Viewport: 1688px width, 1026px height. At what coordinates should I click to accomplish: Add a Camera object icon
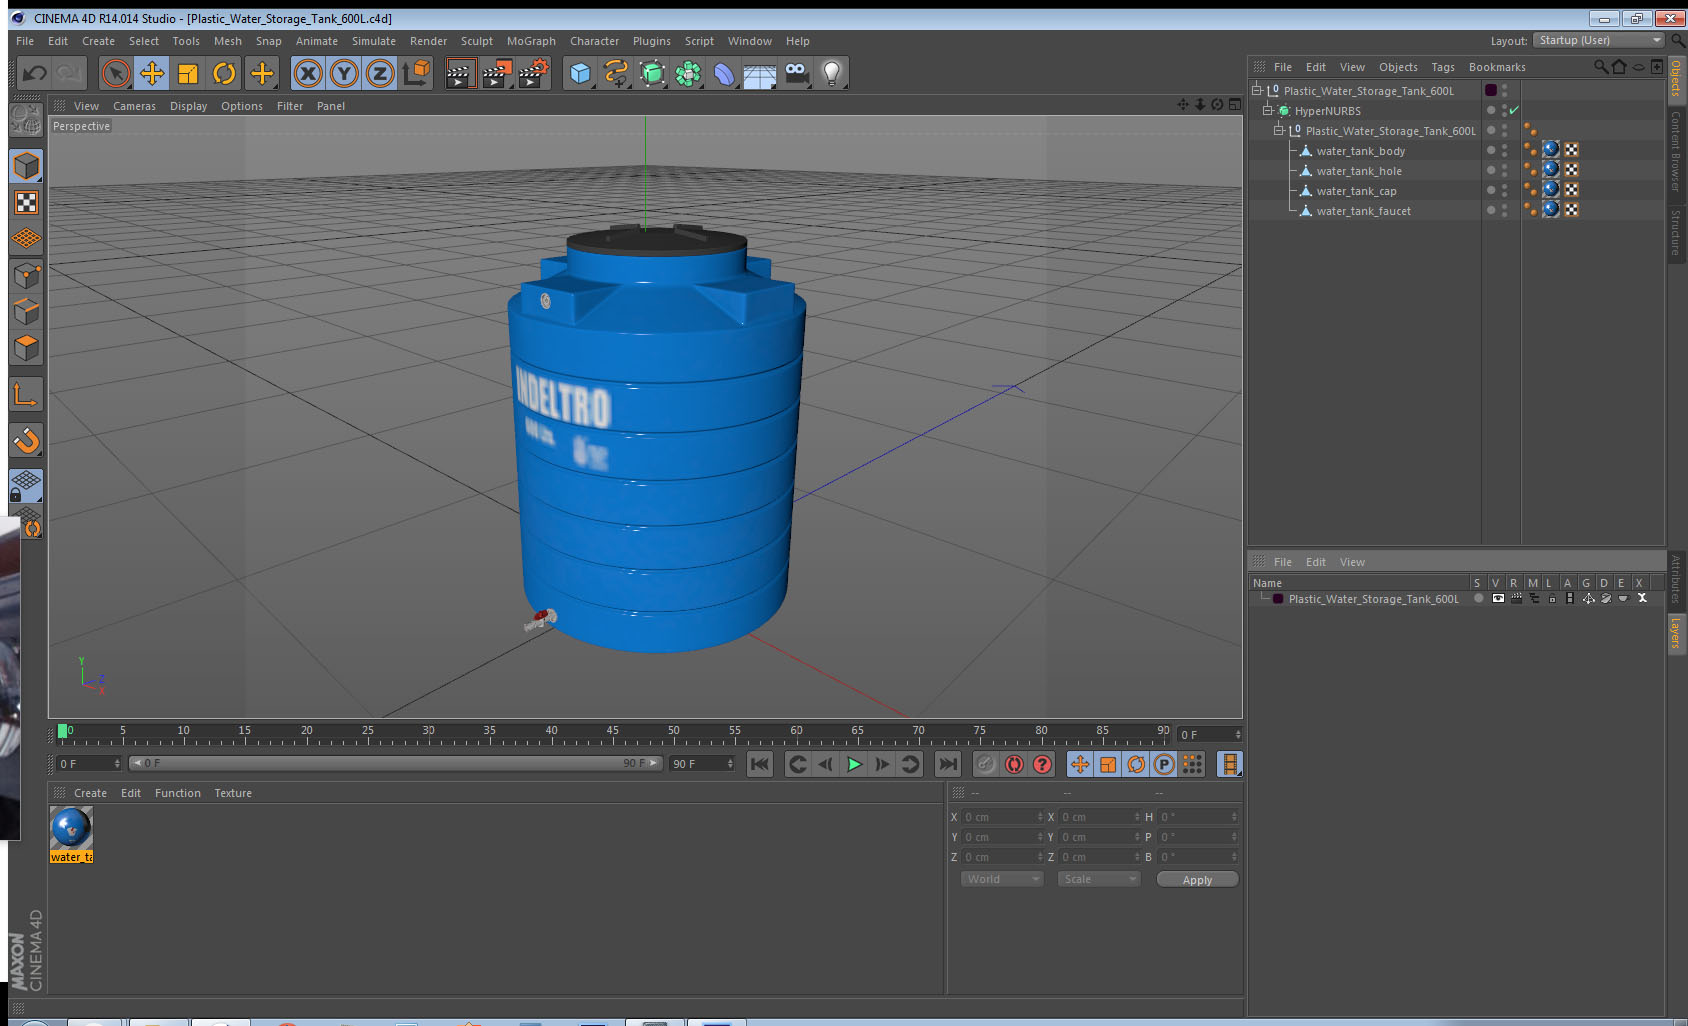[796, 73]
